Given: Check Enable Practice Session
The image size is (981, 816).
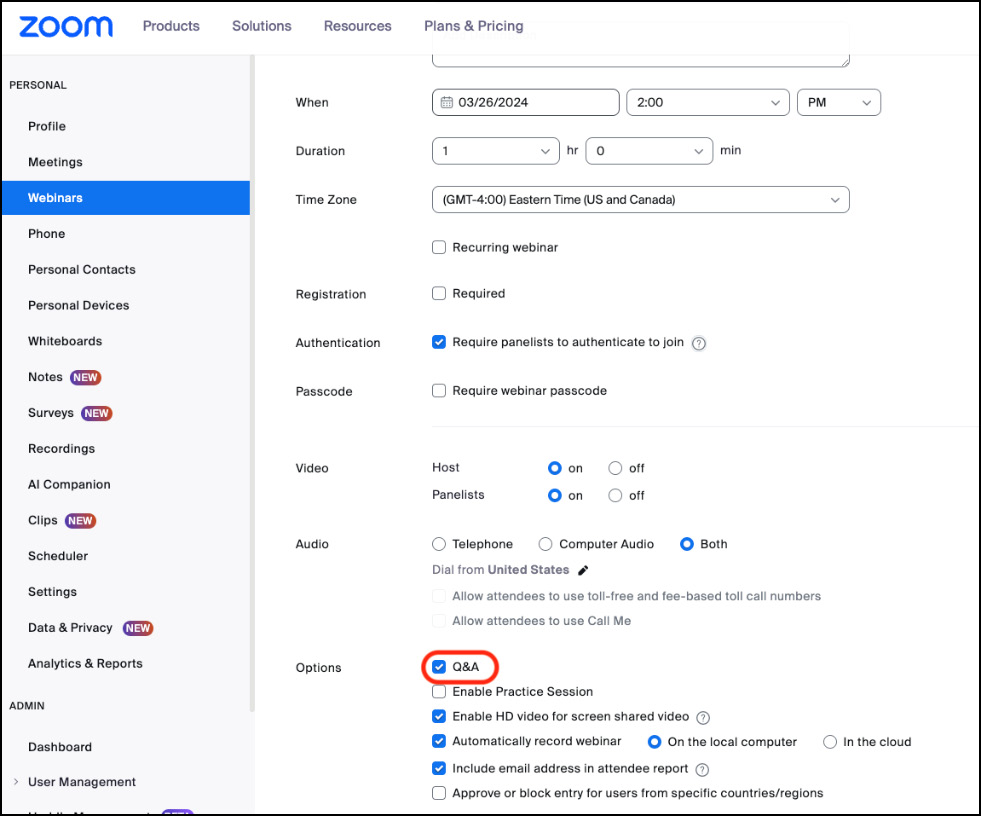Looking at the screenshot, I should tap(439, 692).
